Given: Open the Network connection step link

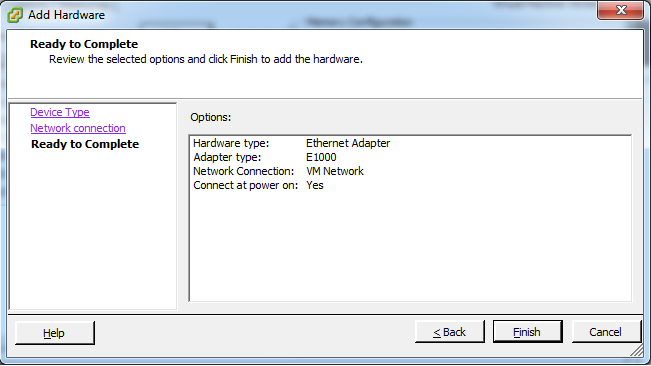Looking at the screenshot, I should 78,128.
